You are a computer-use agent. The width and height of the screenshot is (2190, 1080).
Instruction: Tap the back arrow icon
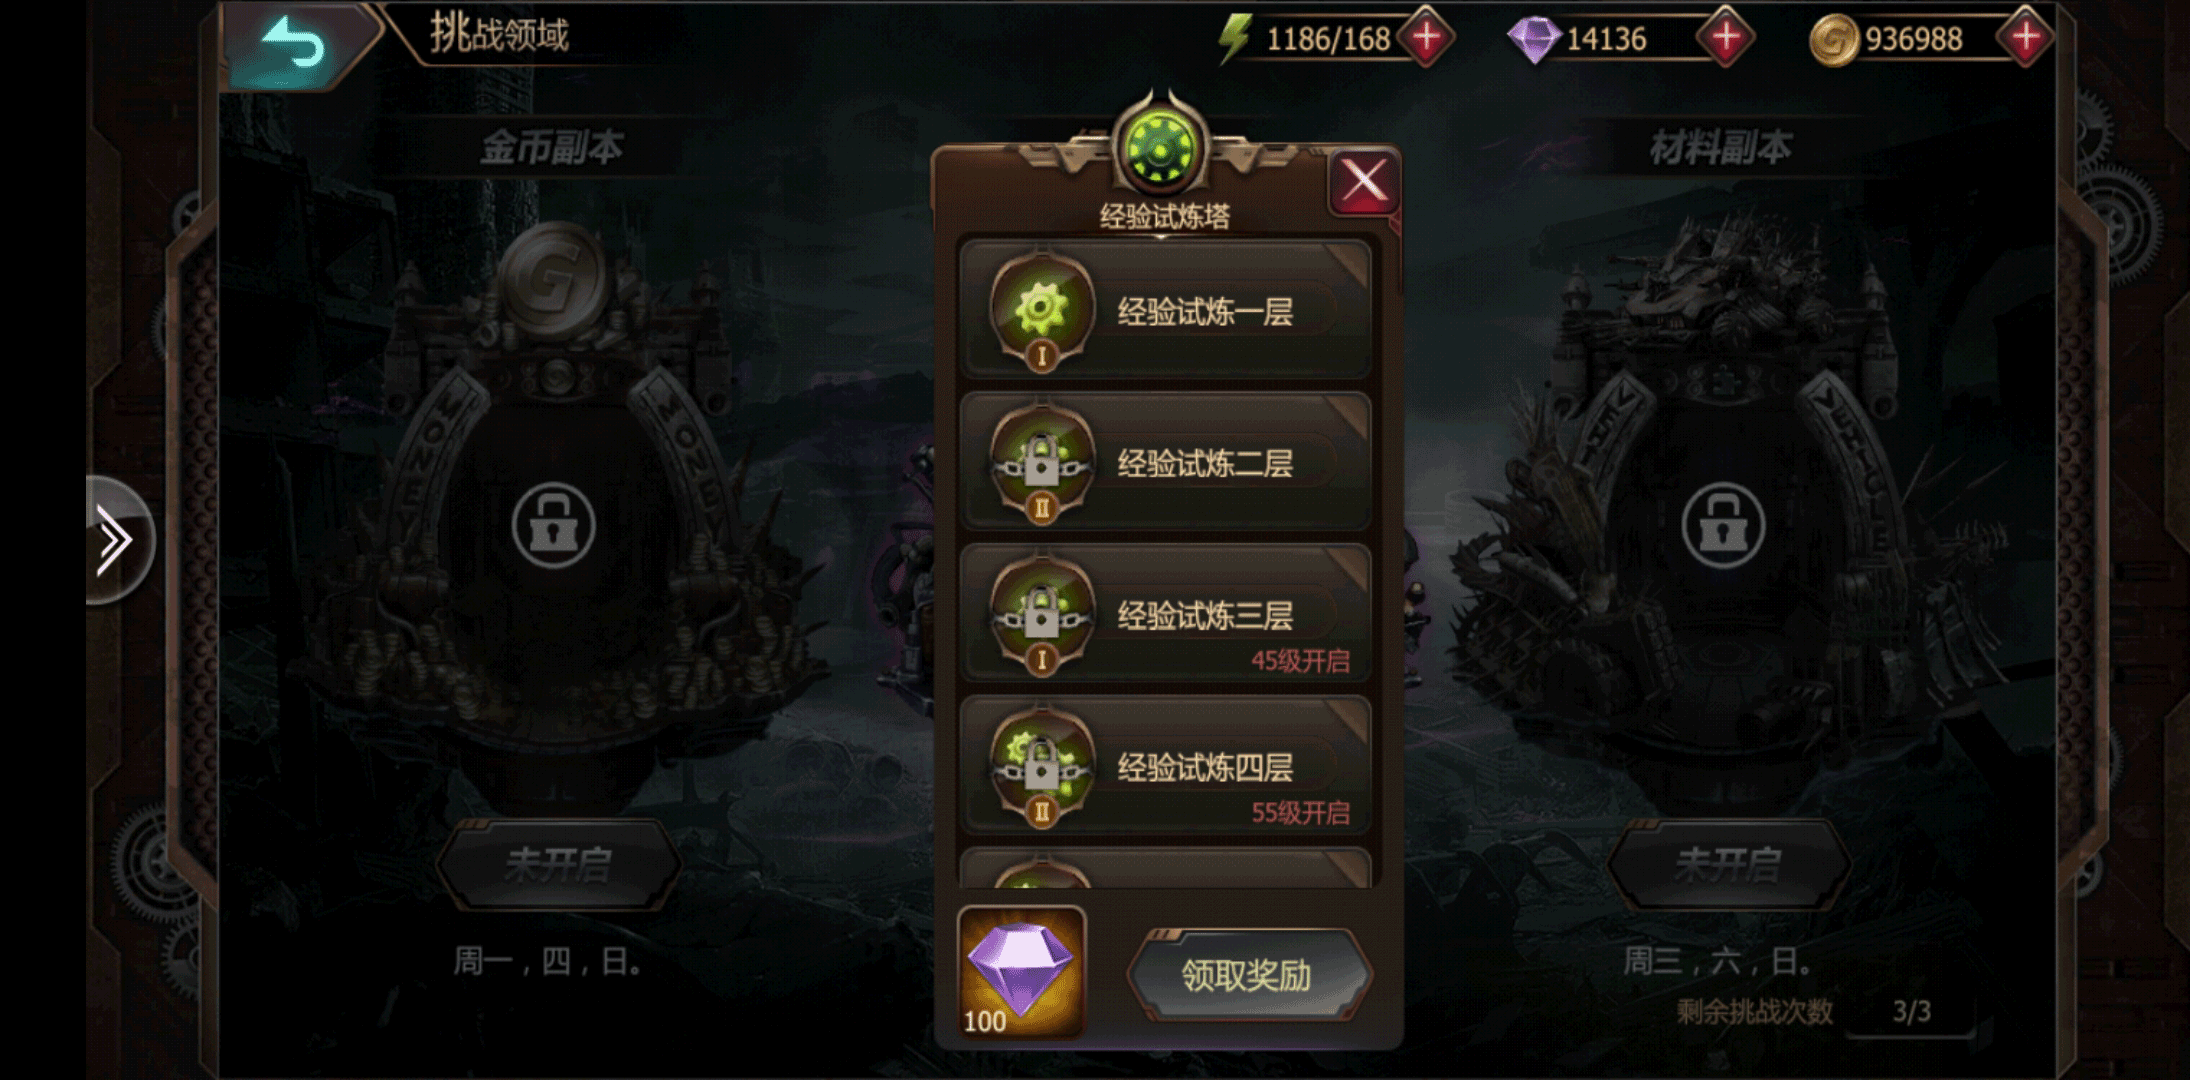click(x=294, y=45)
